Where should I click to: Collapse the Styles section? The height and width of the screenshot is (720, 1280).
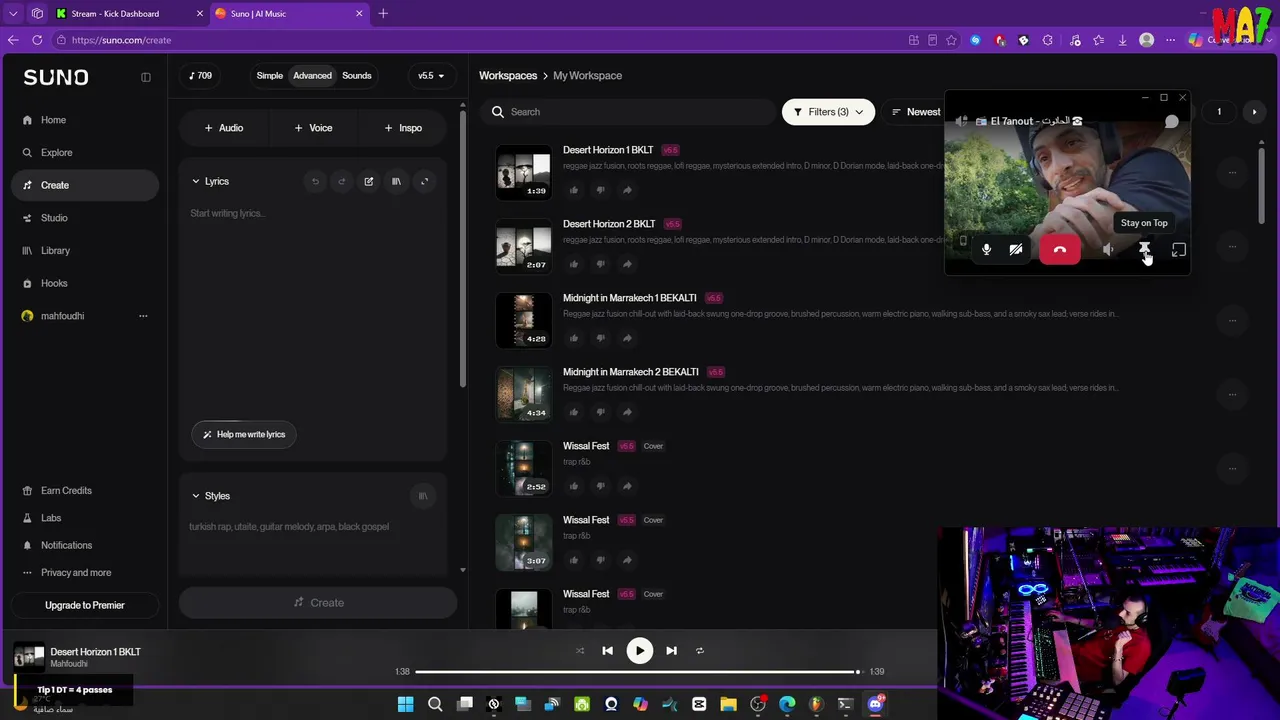click(195, 496)
